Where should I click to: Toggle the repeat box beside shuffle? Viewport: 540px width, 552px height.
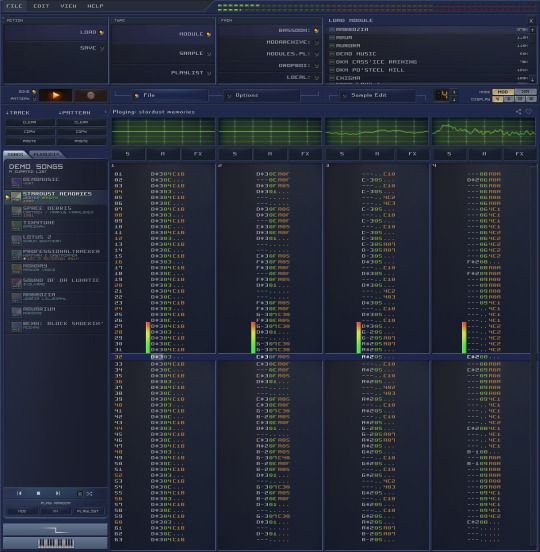[80, 494]
